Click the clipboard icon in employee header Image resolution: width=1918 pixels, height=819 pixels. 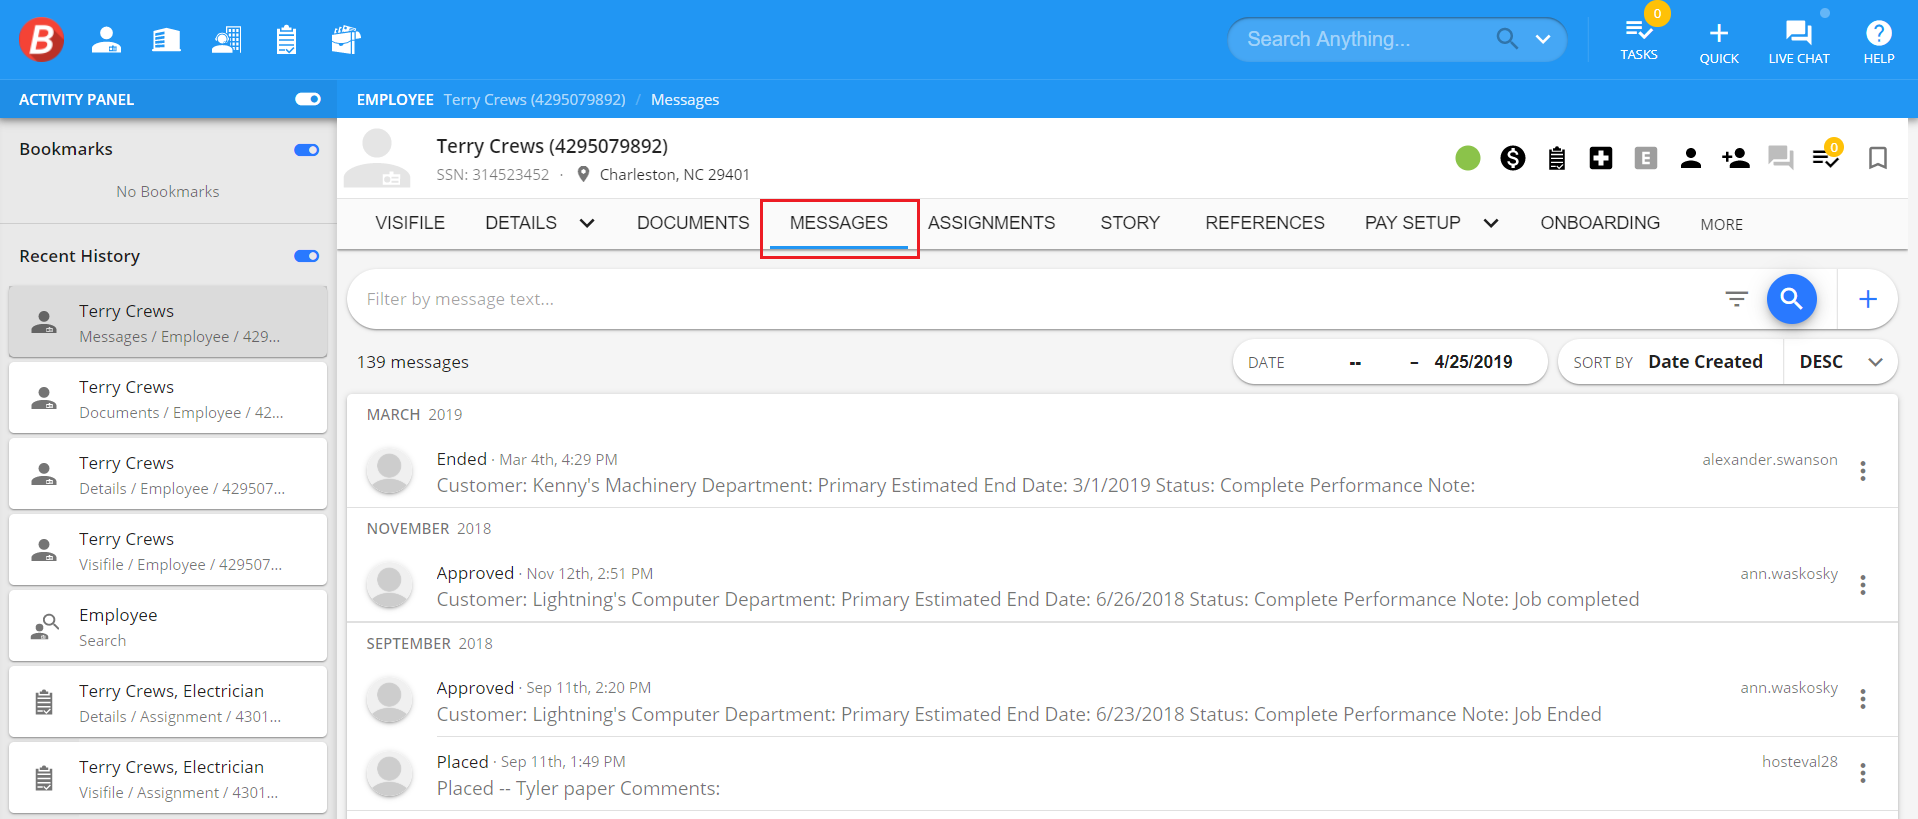tap(1557, 158)
